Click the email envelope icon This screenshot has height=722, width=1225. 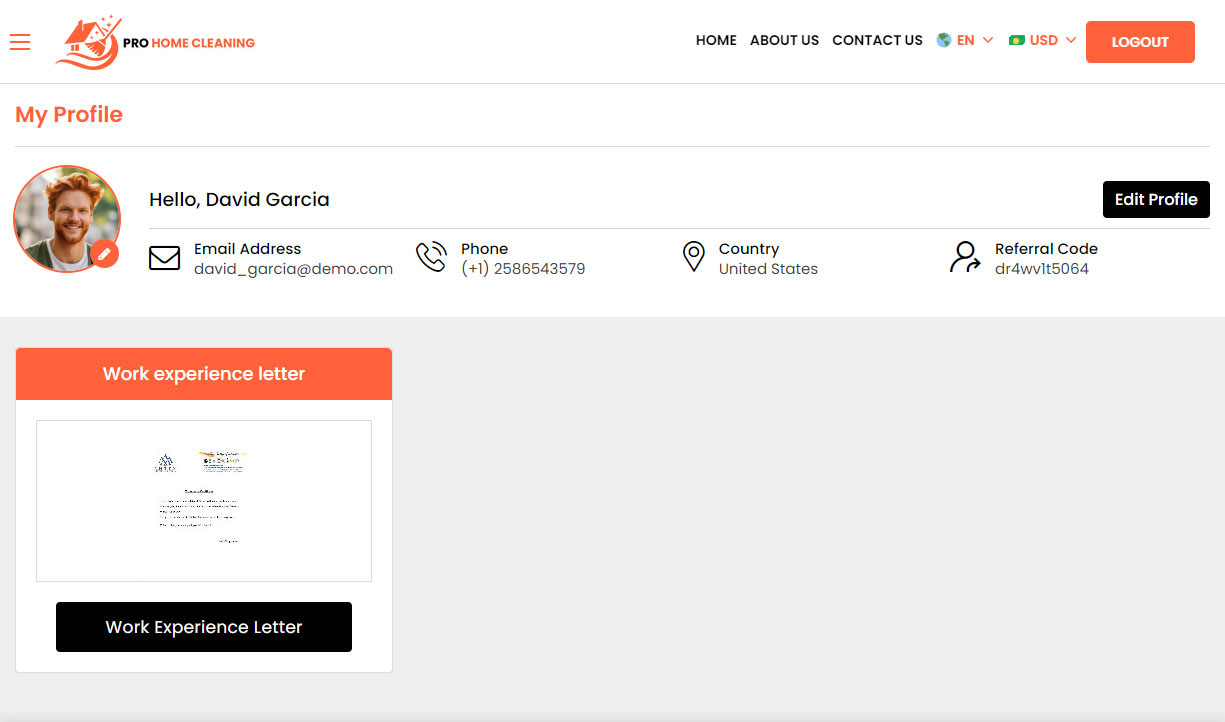pos(164,258)
